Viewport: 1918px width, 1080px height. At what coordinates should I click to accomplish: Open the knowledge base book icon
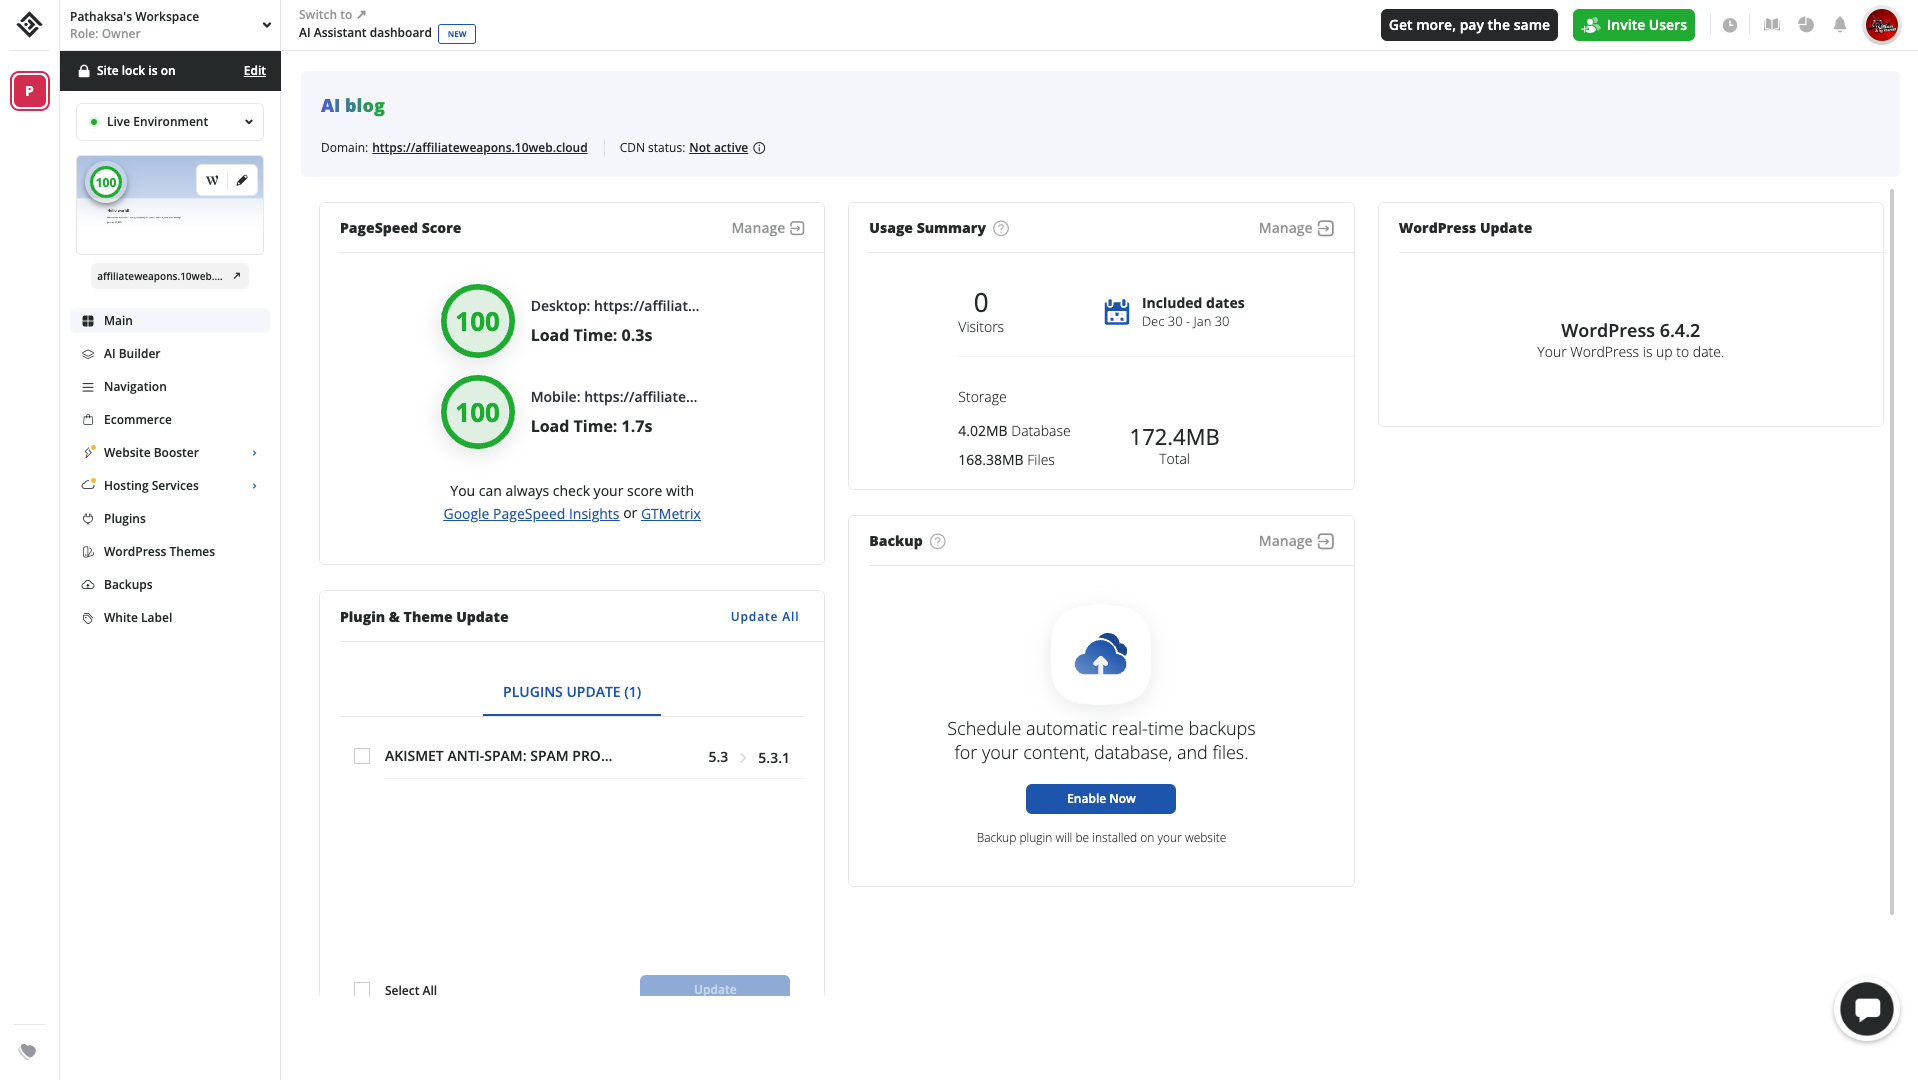tap(1771, 25)
